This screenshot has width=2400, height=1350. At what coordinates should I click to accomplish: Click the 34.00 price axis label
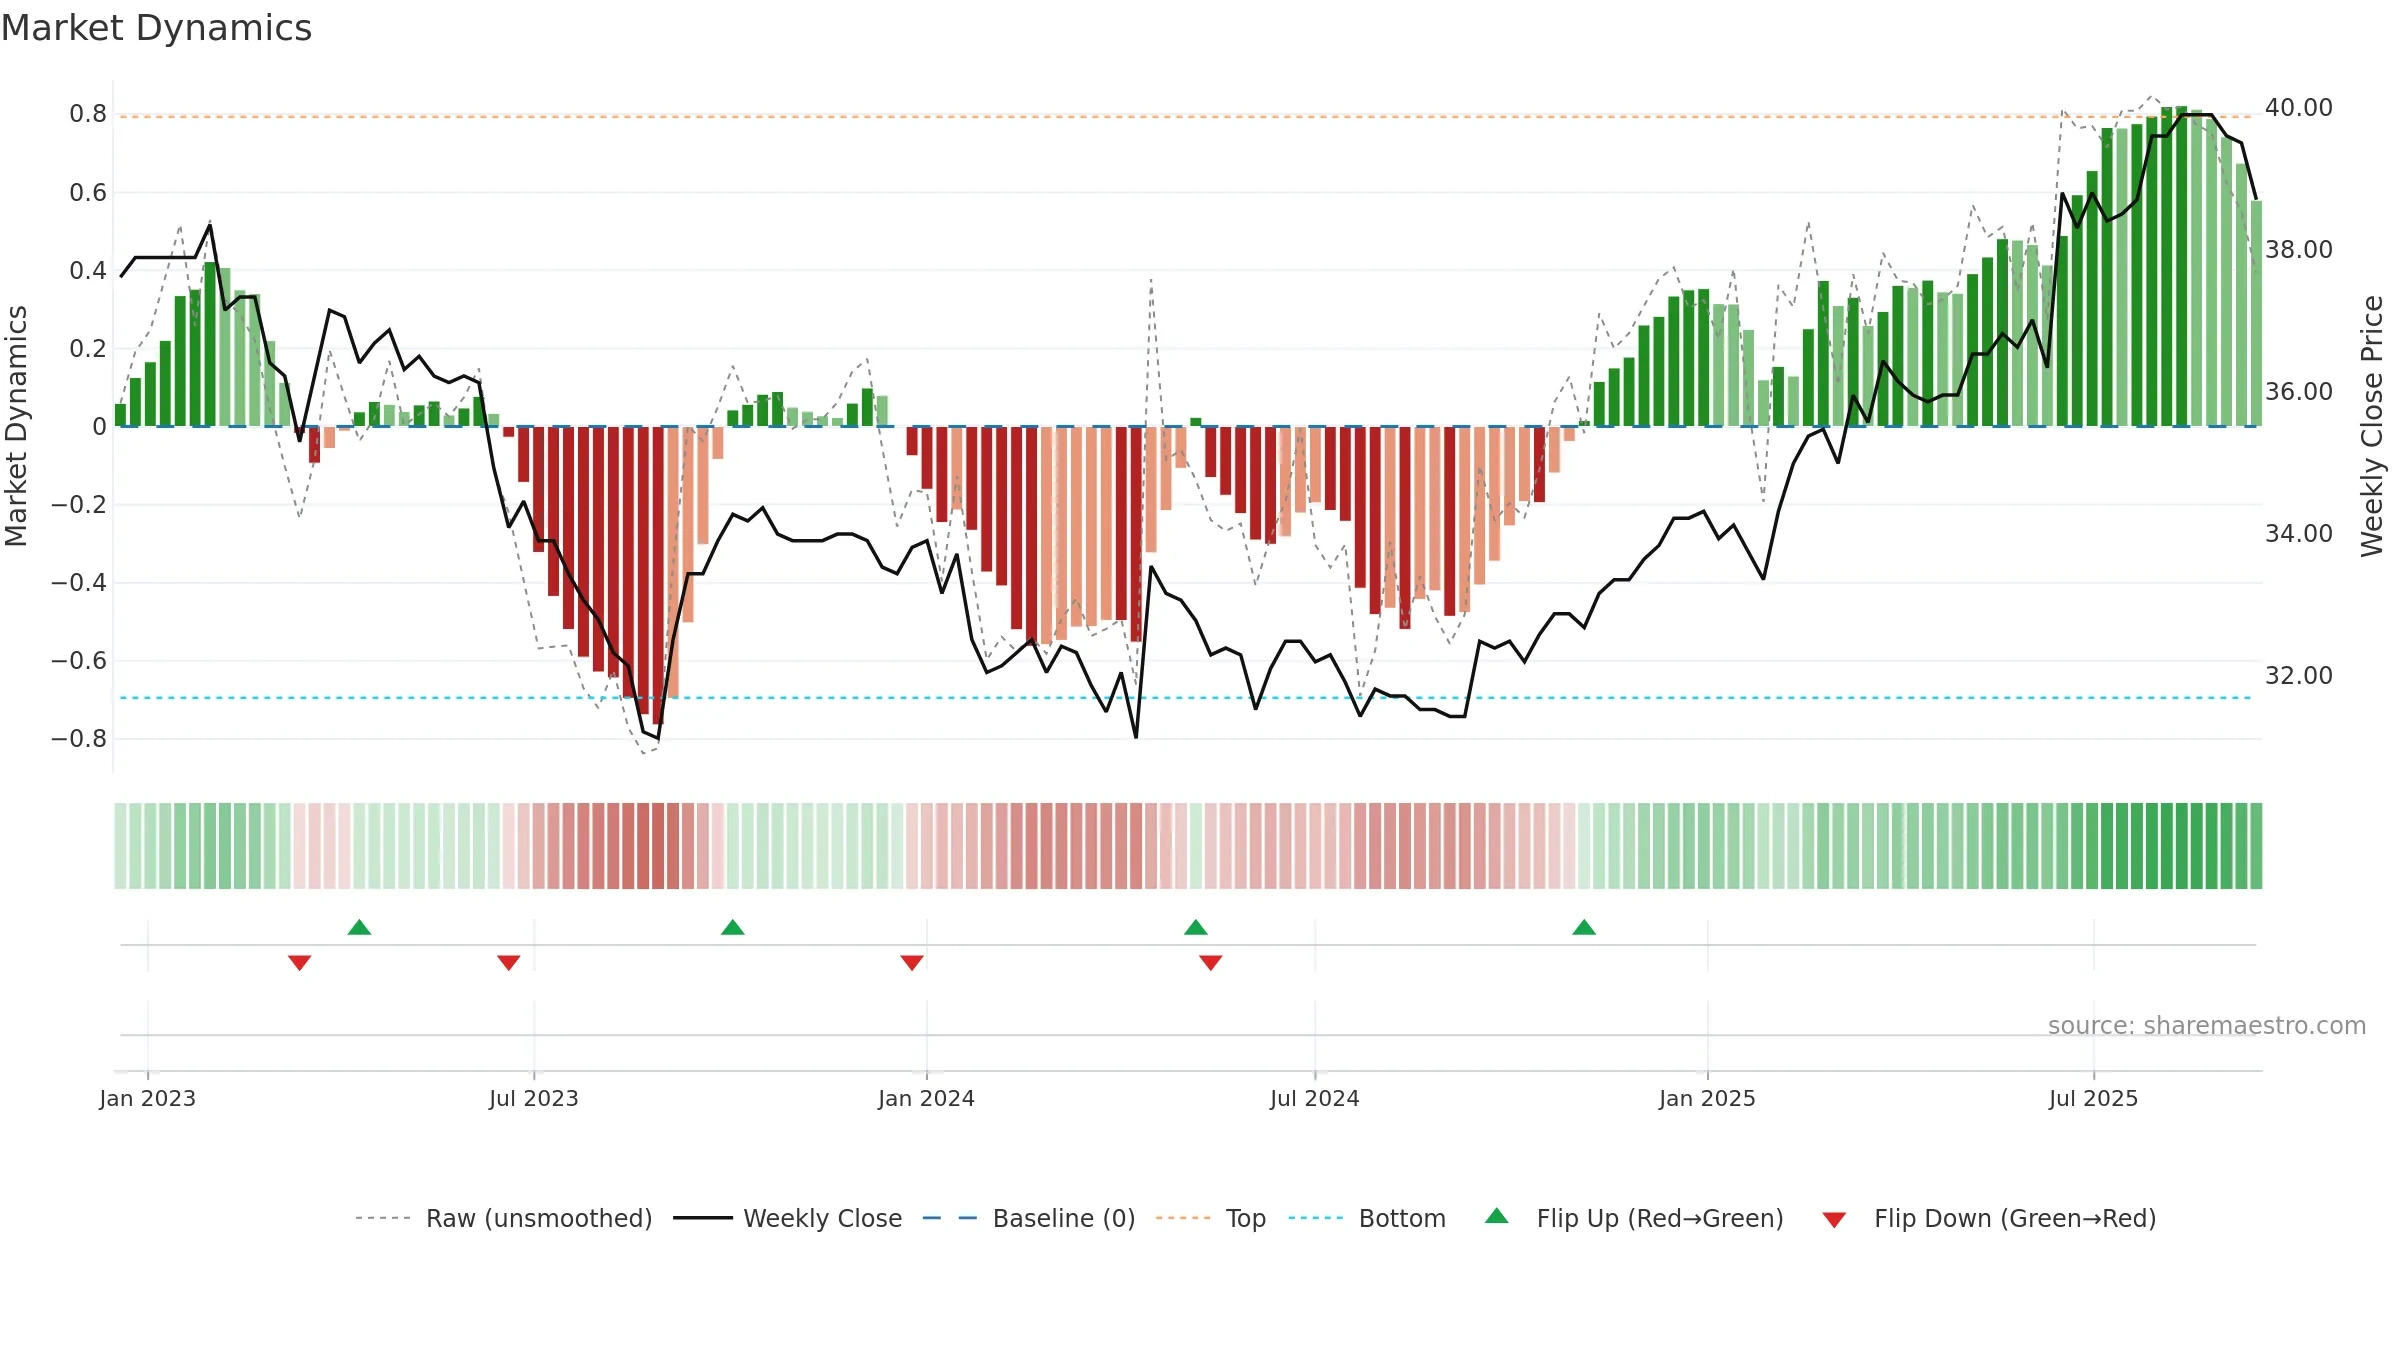point(2299,533)
